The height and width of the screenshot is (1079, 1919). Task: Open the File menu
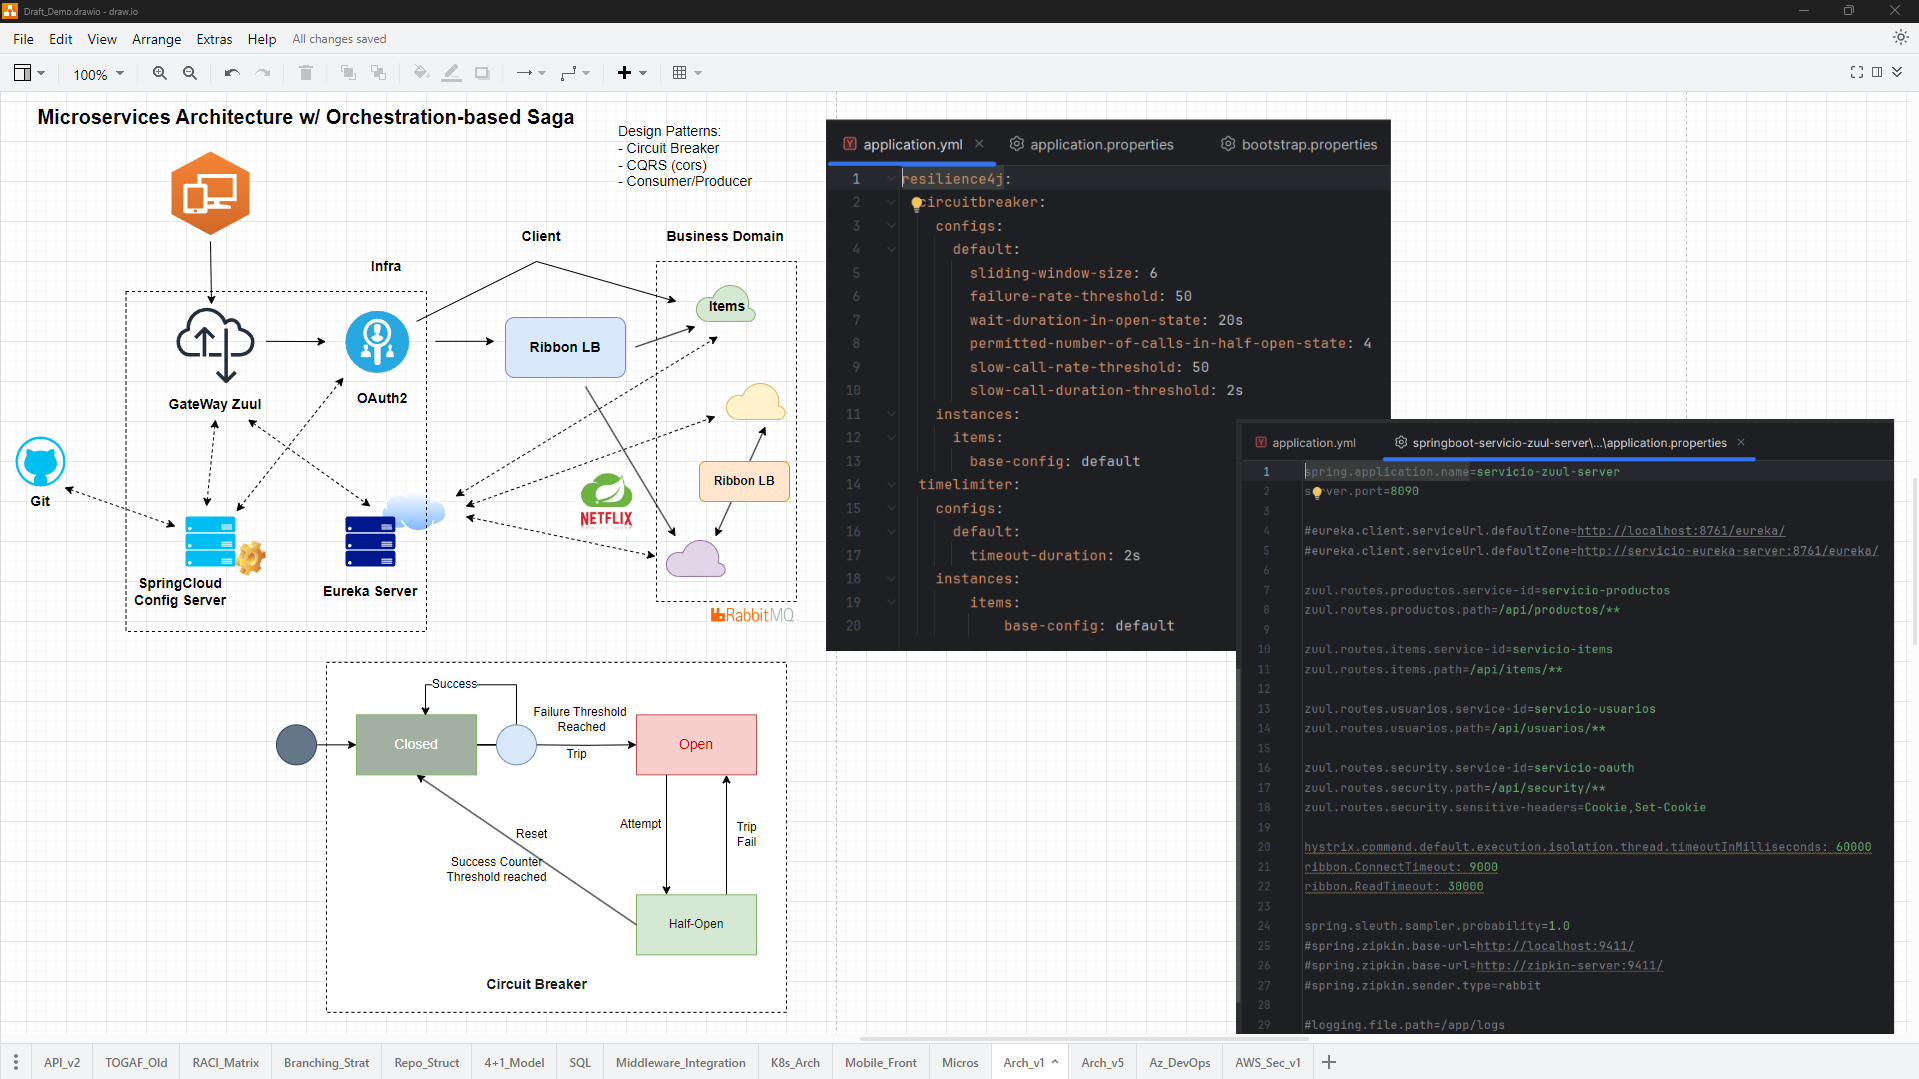pos(23,39)
